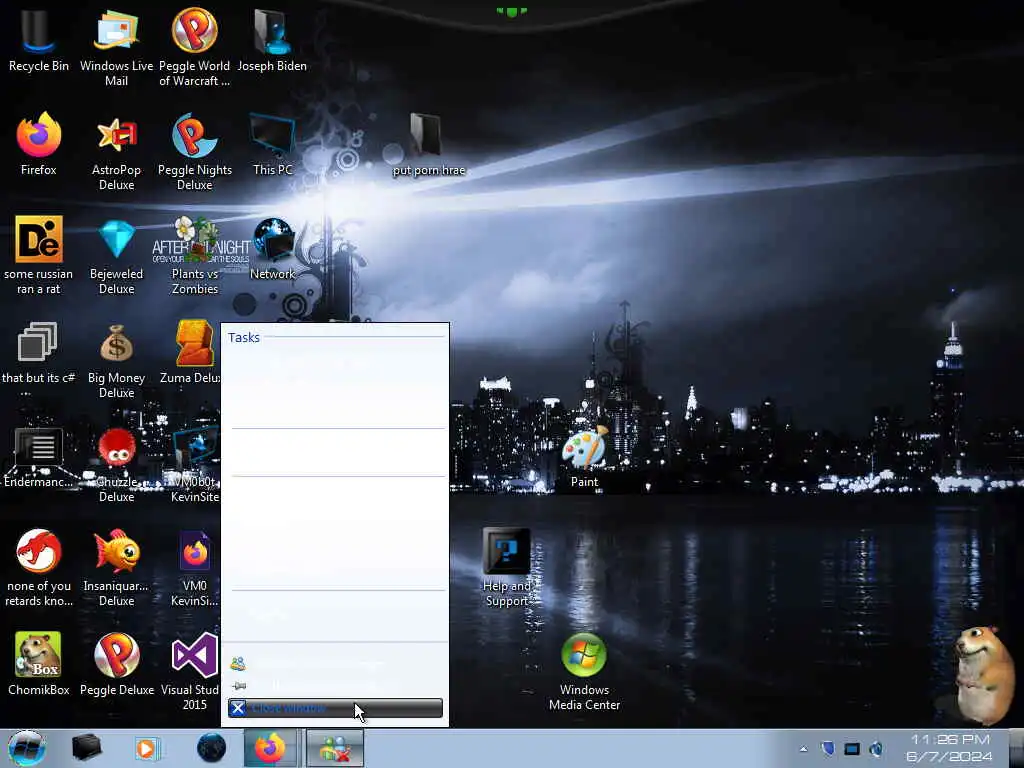Select the Peggle Nights Deluxe icon
The width and height of the screenshot is (1024, 768).
point(195,152)
